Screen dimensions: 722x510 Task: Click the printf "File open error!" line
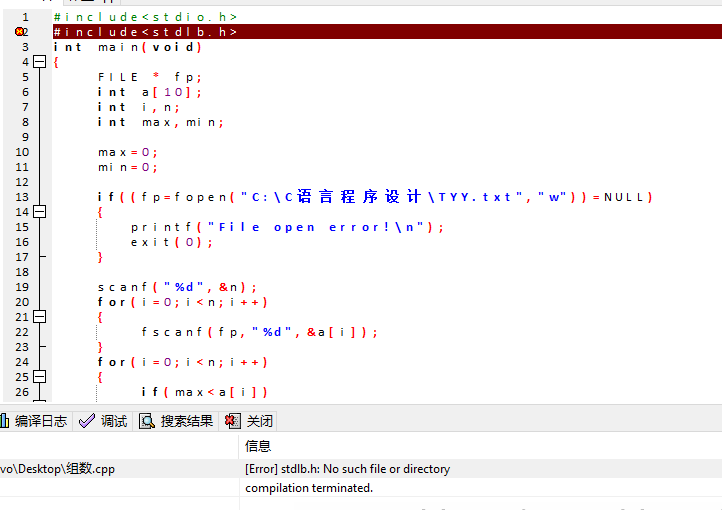point(287,227)
